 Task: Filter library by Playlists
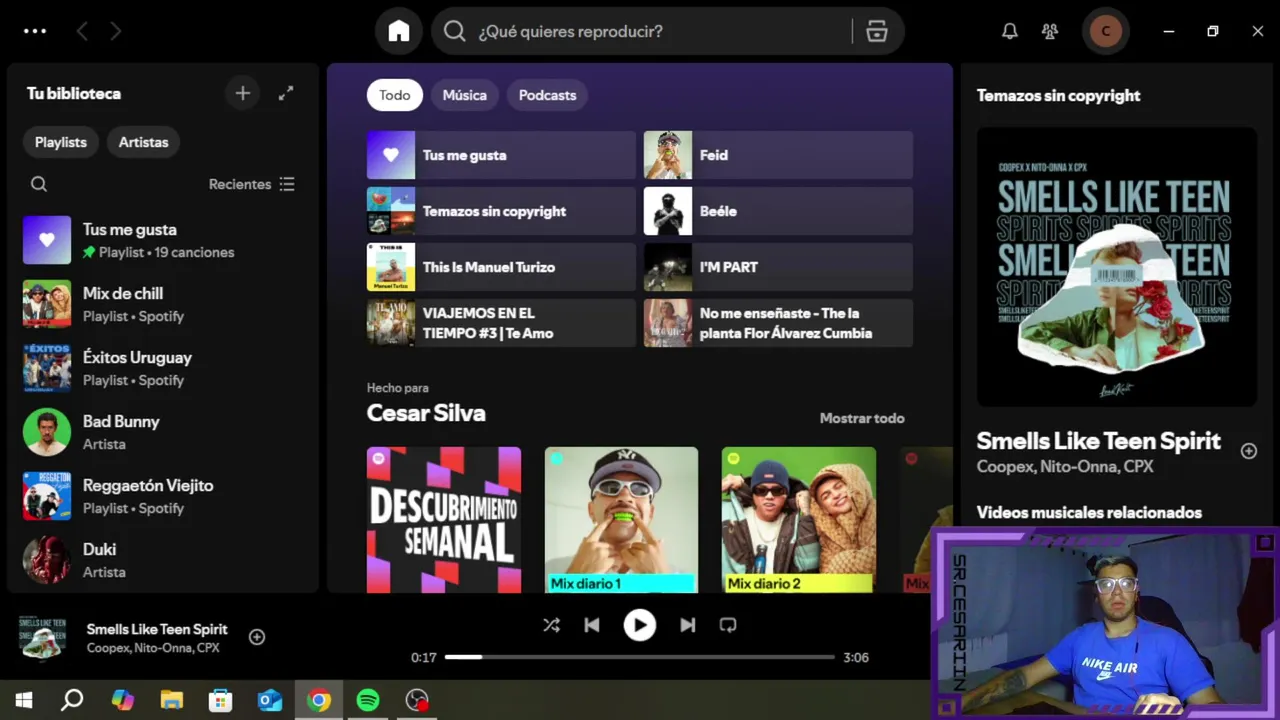pyautogui.click(x=61, y=142)
